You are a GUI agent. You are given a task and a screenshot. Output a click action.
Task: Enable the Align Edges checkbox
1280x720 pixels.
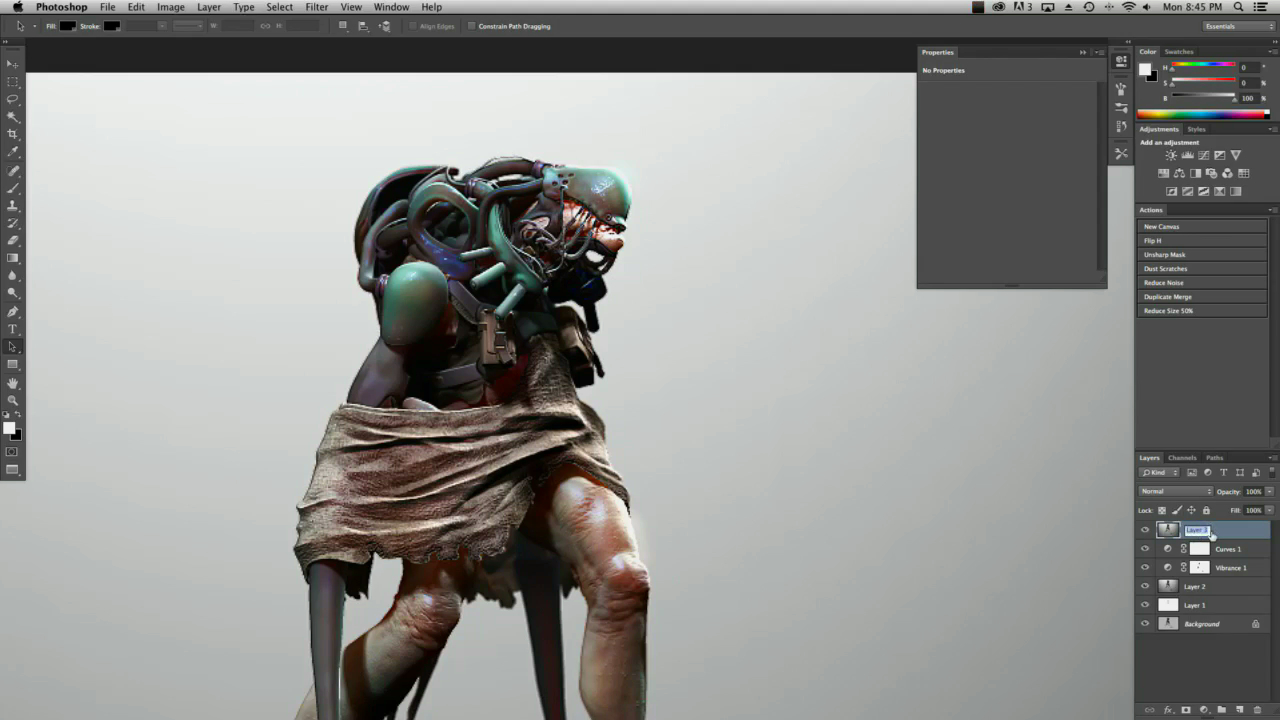tap(413, 26)
